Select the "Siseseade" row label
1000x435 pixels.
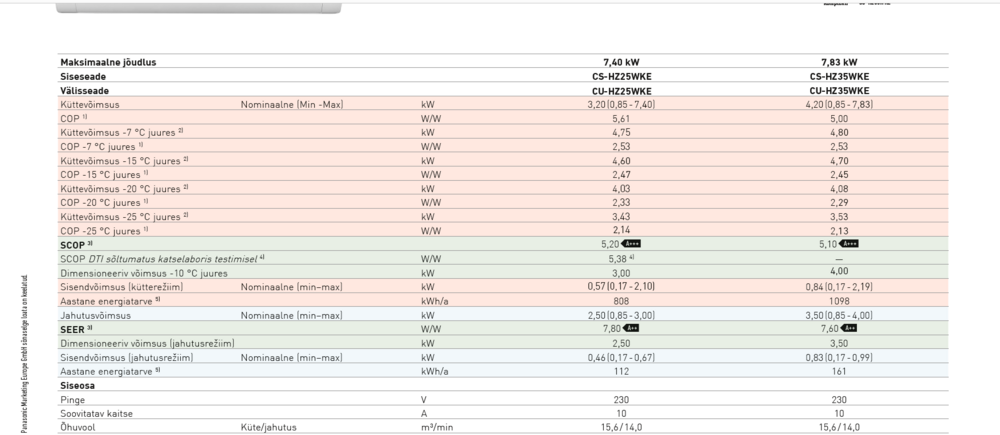point(83,77)
